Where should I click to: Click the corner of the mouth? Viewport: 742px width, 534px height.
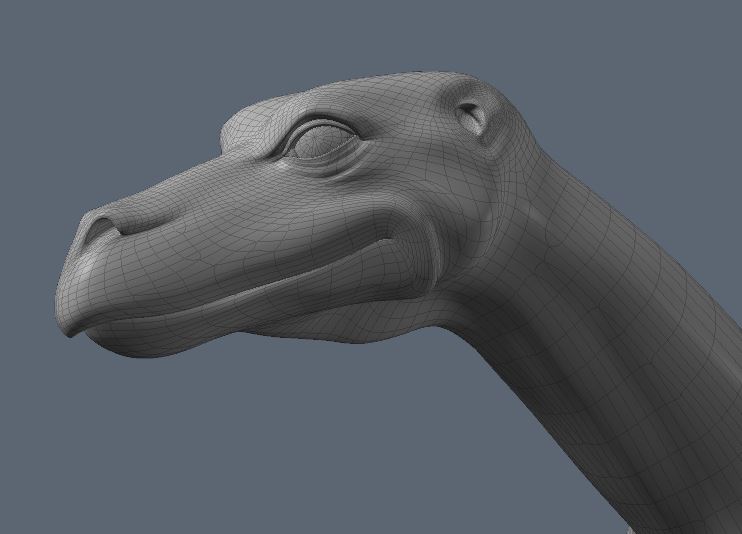coord(397,242)
